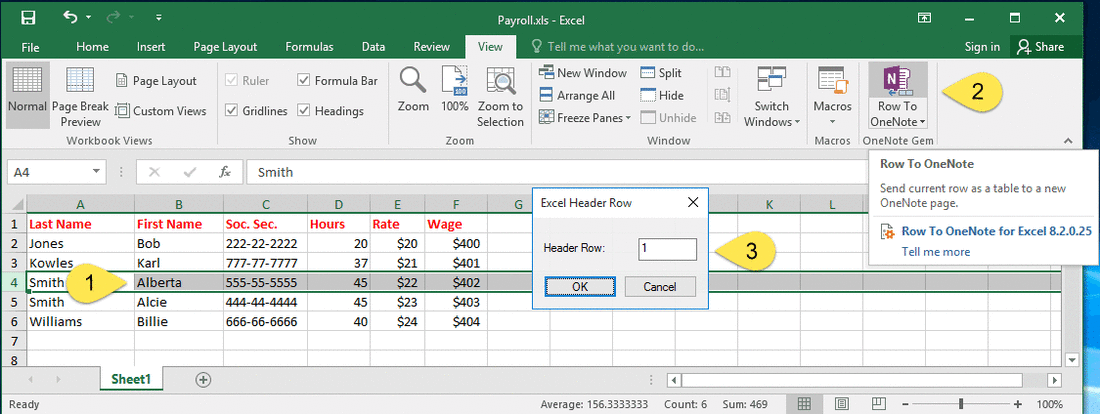Click the Header Row input field
The height and width of the screenshot is (414, 1100).
pos(667,249)
